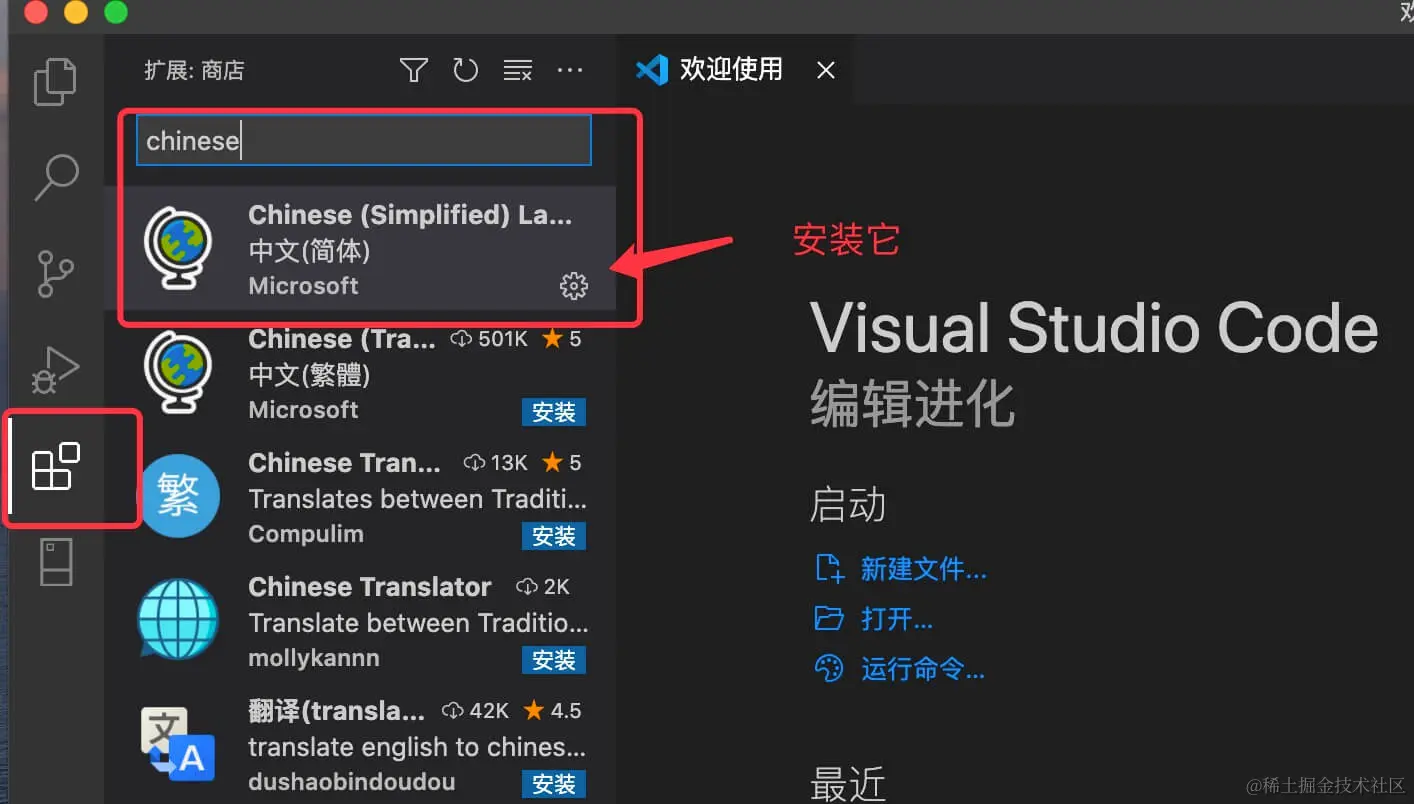Click the 翻译(transla... extension title
This screenshot has height=804, width=1414.
[336, 711]
